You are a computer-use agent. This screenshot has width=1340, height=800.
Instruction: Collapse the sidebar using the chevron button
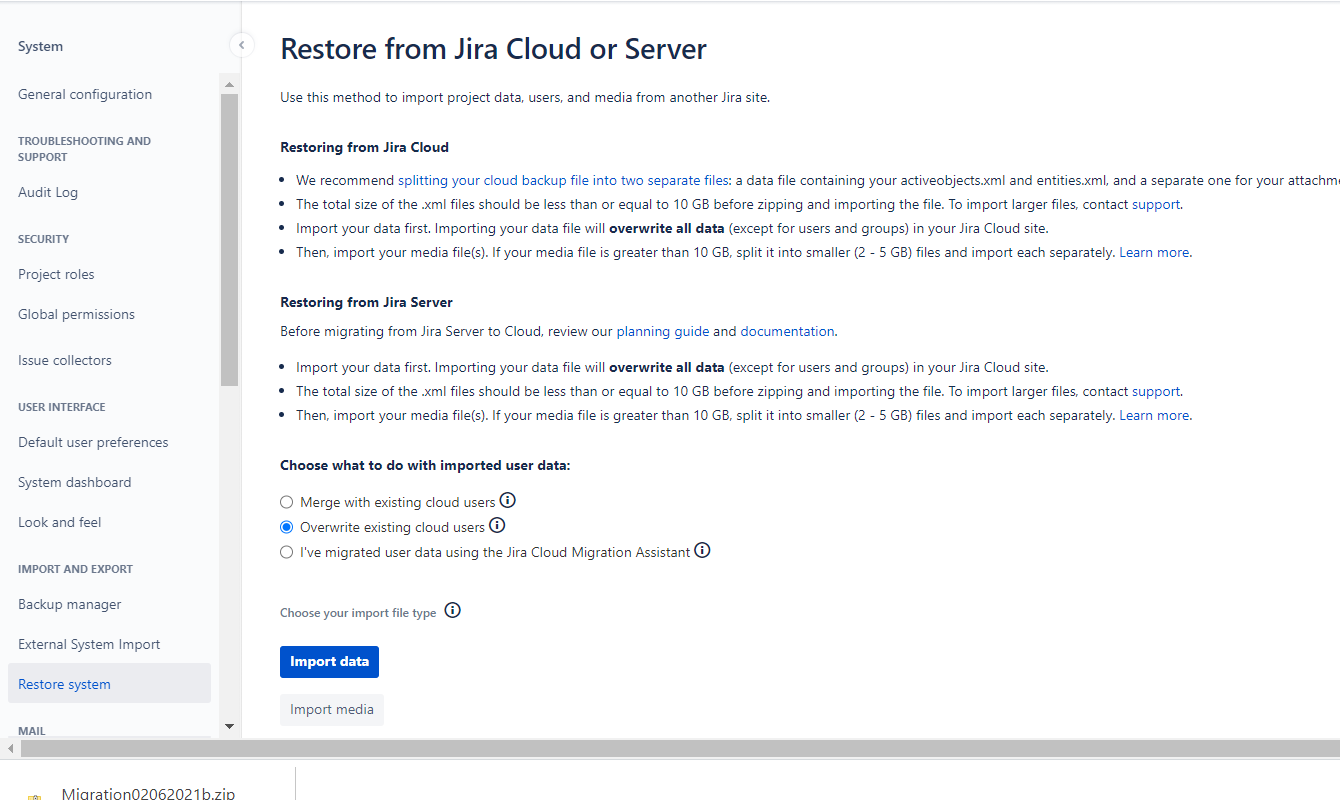click(241, 45)
